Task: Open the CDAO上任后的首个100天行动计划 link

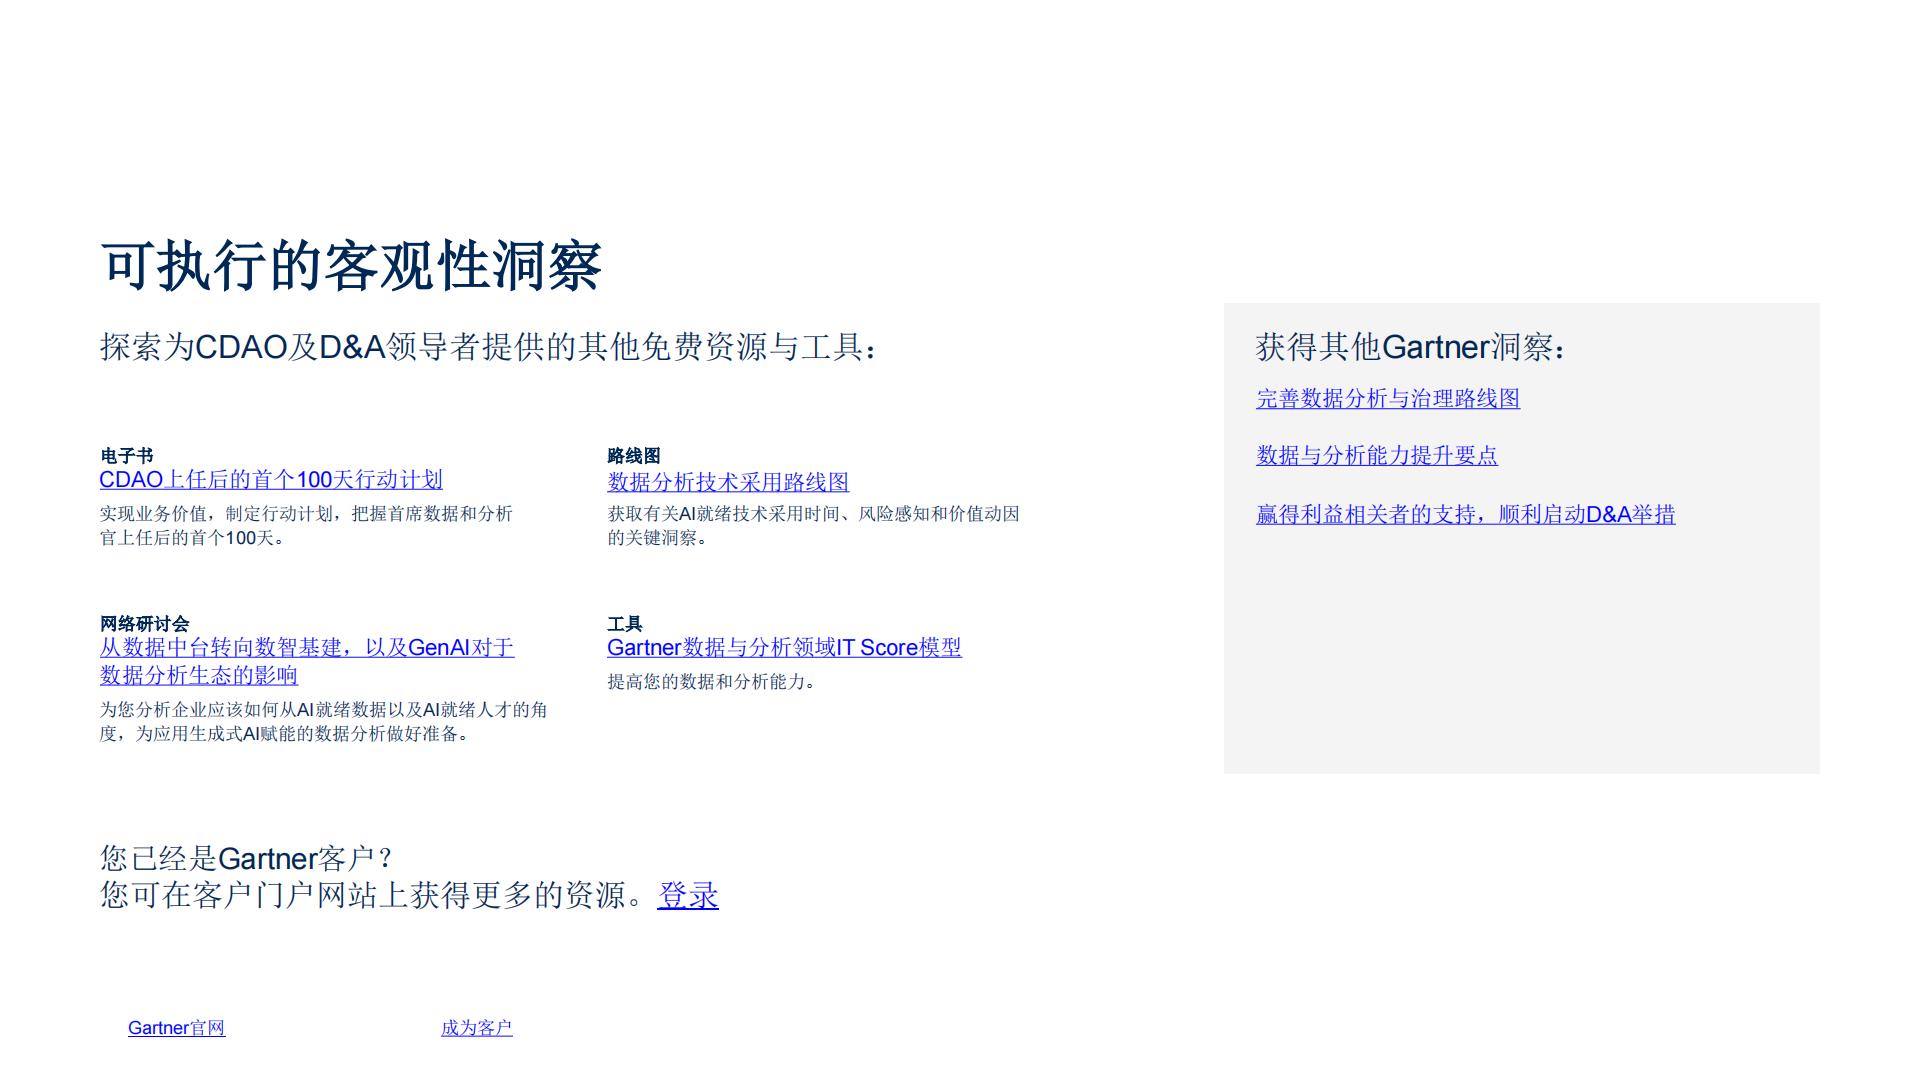Action: tap(271, 480)
